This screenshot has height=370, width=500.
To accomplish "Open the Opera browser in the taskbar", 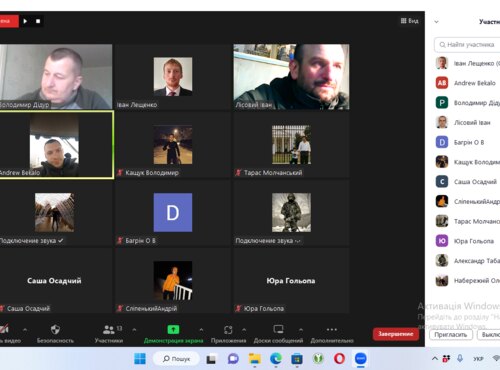I will (339, 359).
